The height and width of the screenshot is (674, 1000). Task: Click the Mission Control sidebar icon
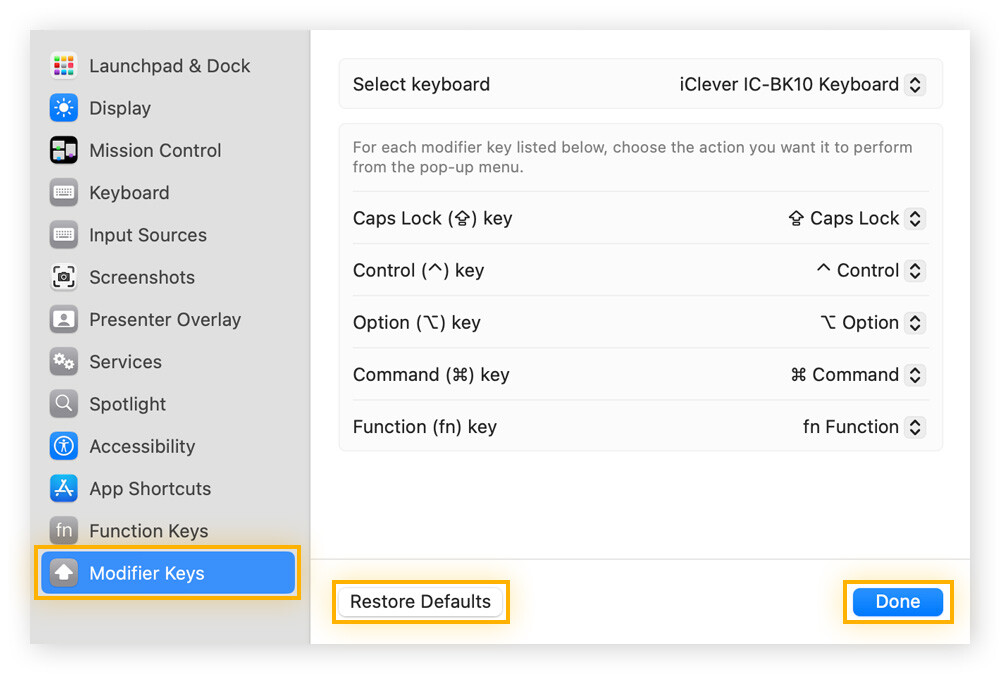(63, 150)
